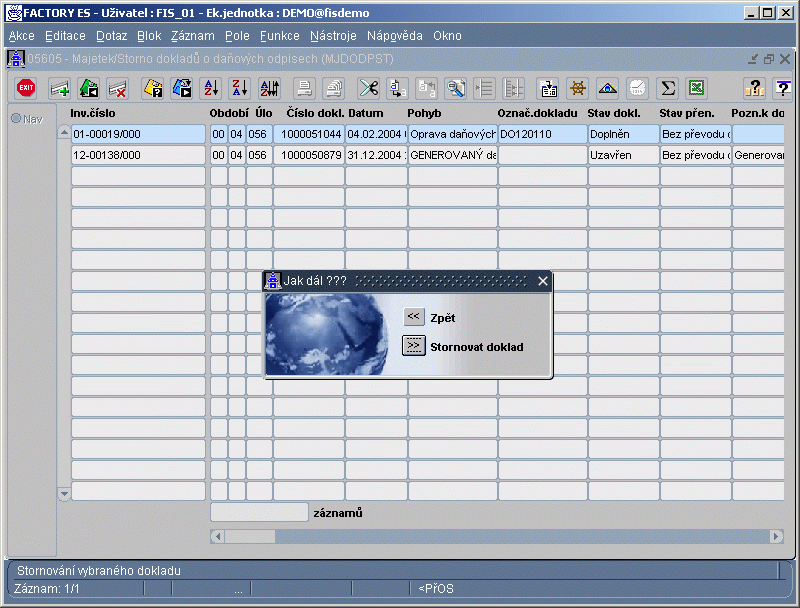Click the Zpět back button in dialog
The height and width of the screenshot is (608, 800).
pos(414,317)
